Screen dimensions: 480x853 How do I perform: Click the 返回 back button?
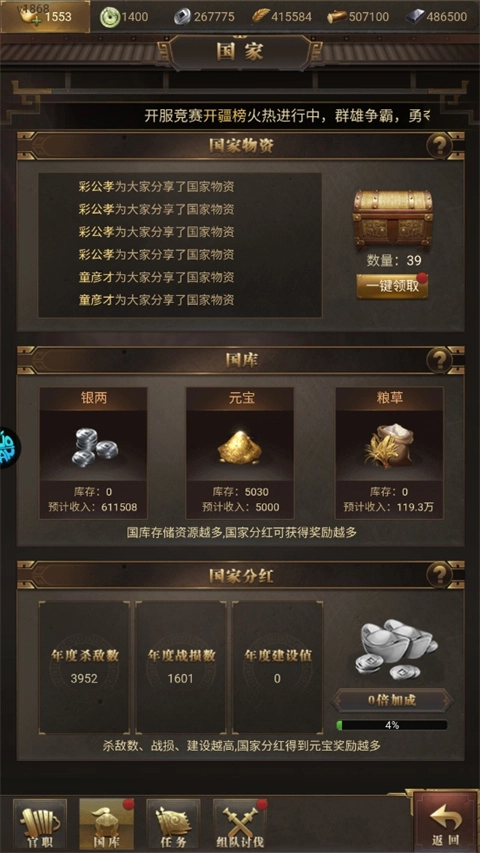pos(446,822)
